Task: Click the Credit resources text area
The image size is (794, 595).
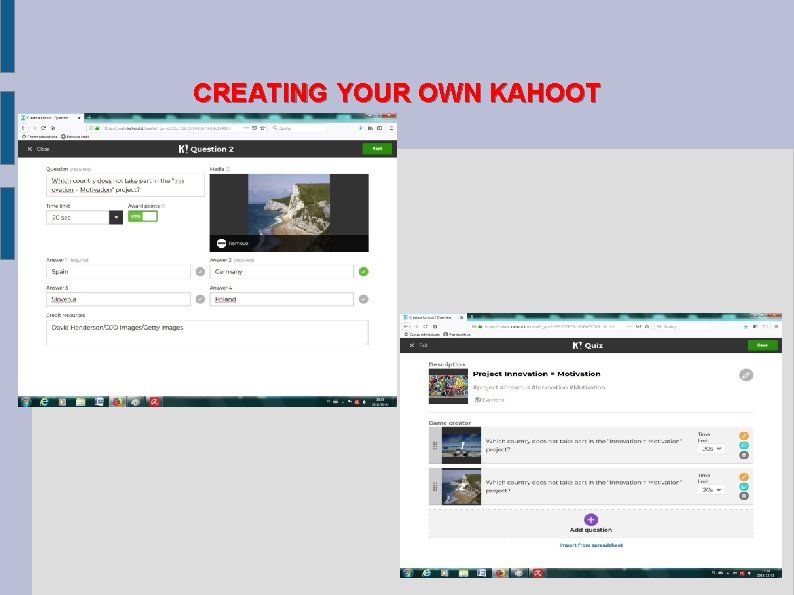Action: click(207, 333)
